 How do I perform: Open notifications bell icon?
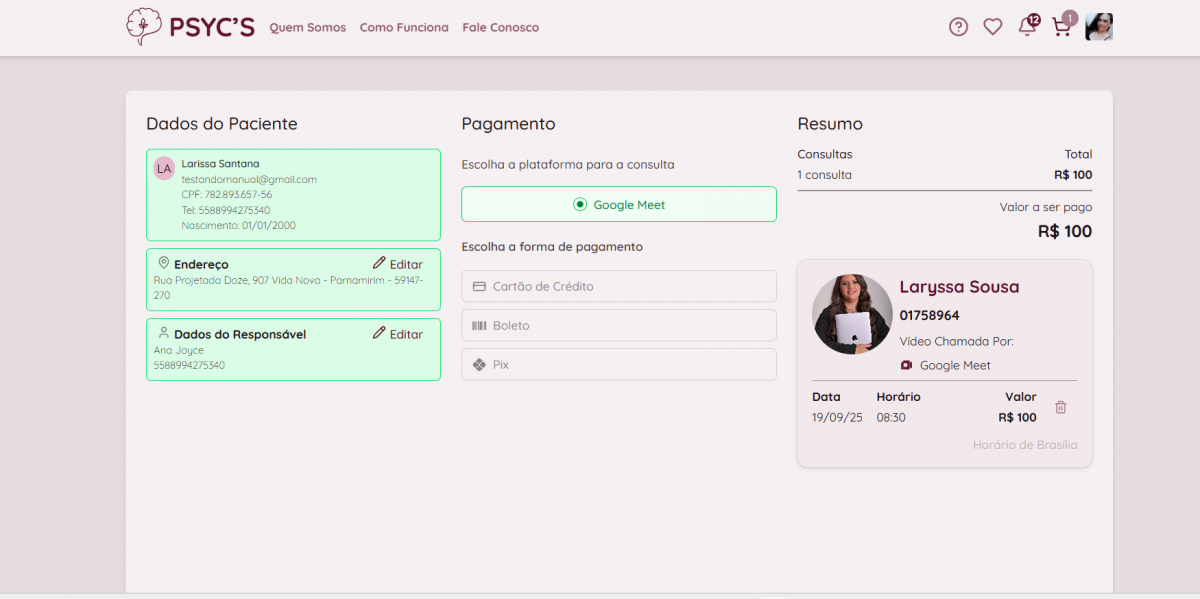tap(1026, 27)
